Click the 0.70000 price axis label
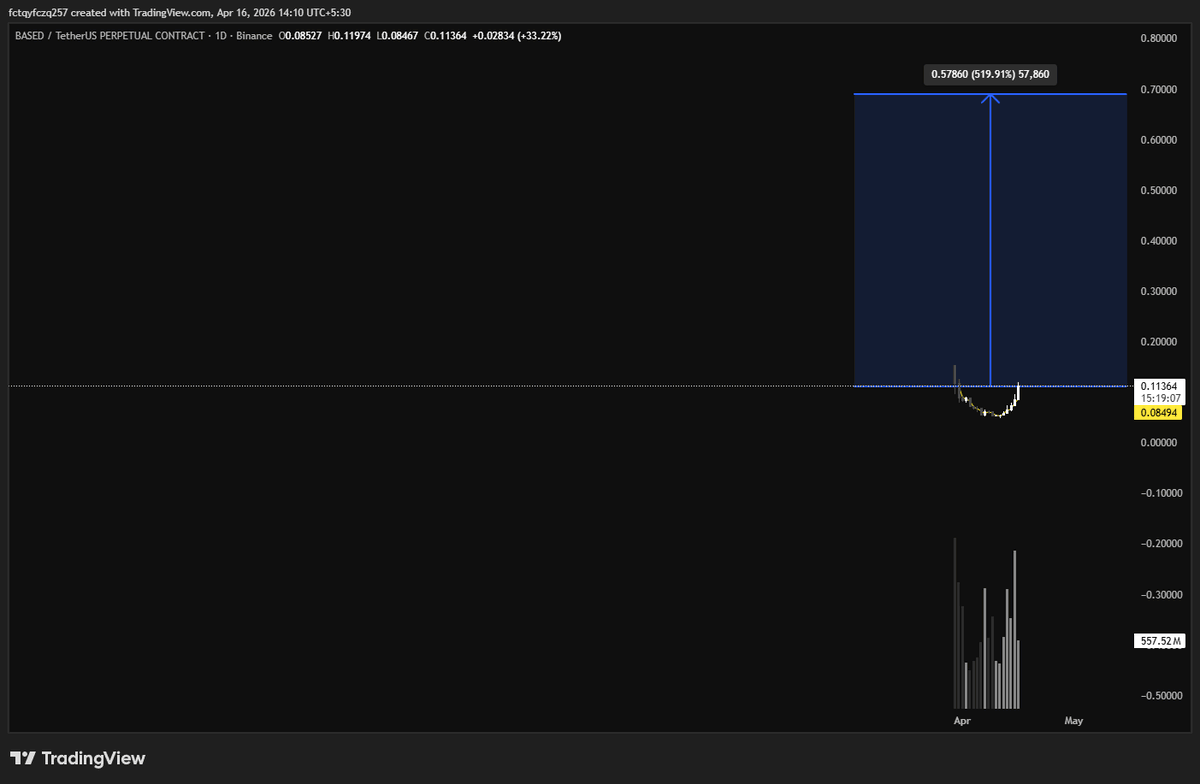The height and width of the screenshot is (784, 1200). tap(1159, 90)
